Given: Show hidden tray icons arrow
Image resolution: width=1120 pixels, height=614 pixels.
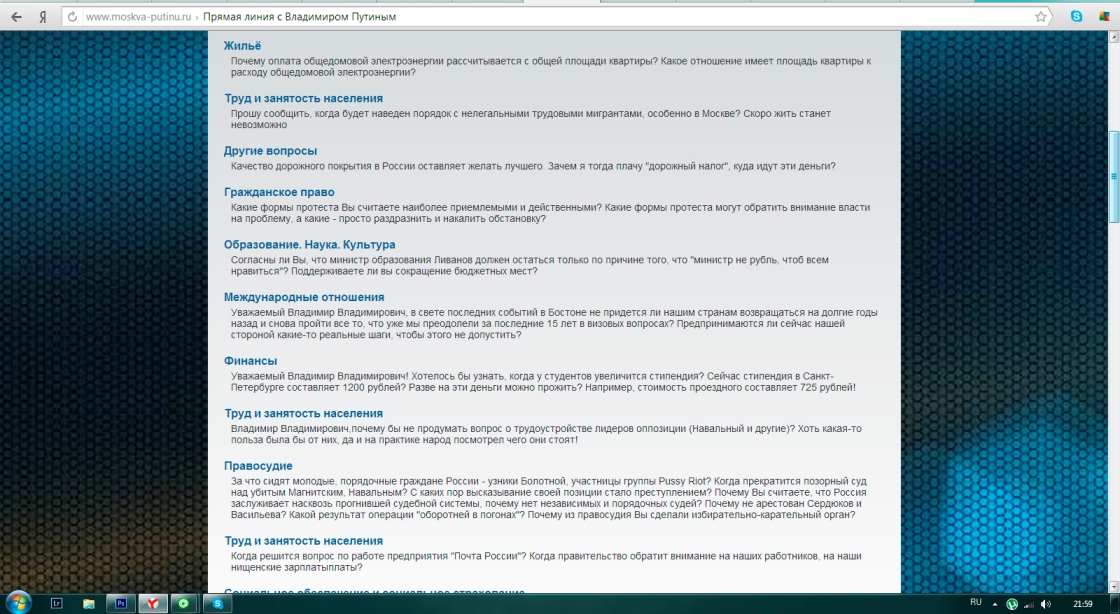Looking at the screenshot, I should [x=994, y=604].
